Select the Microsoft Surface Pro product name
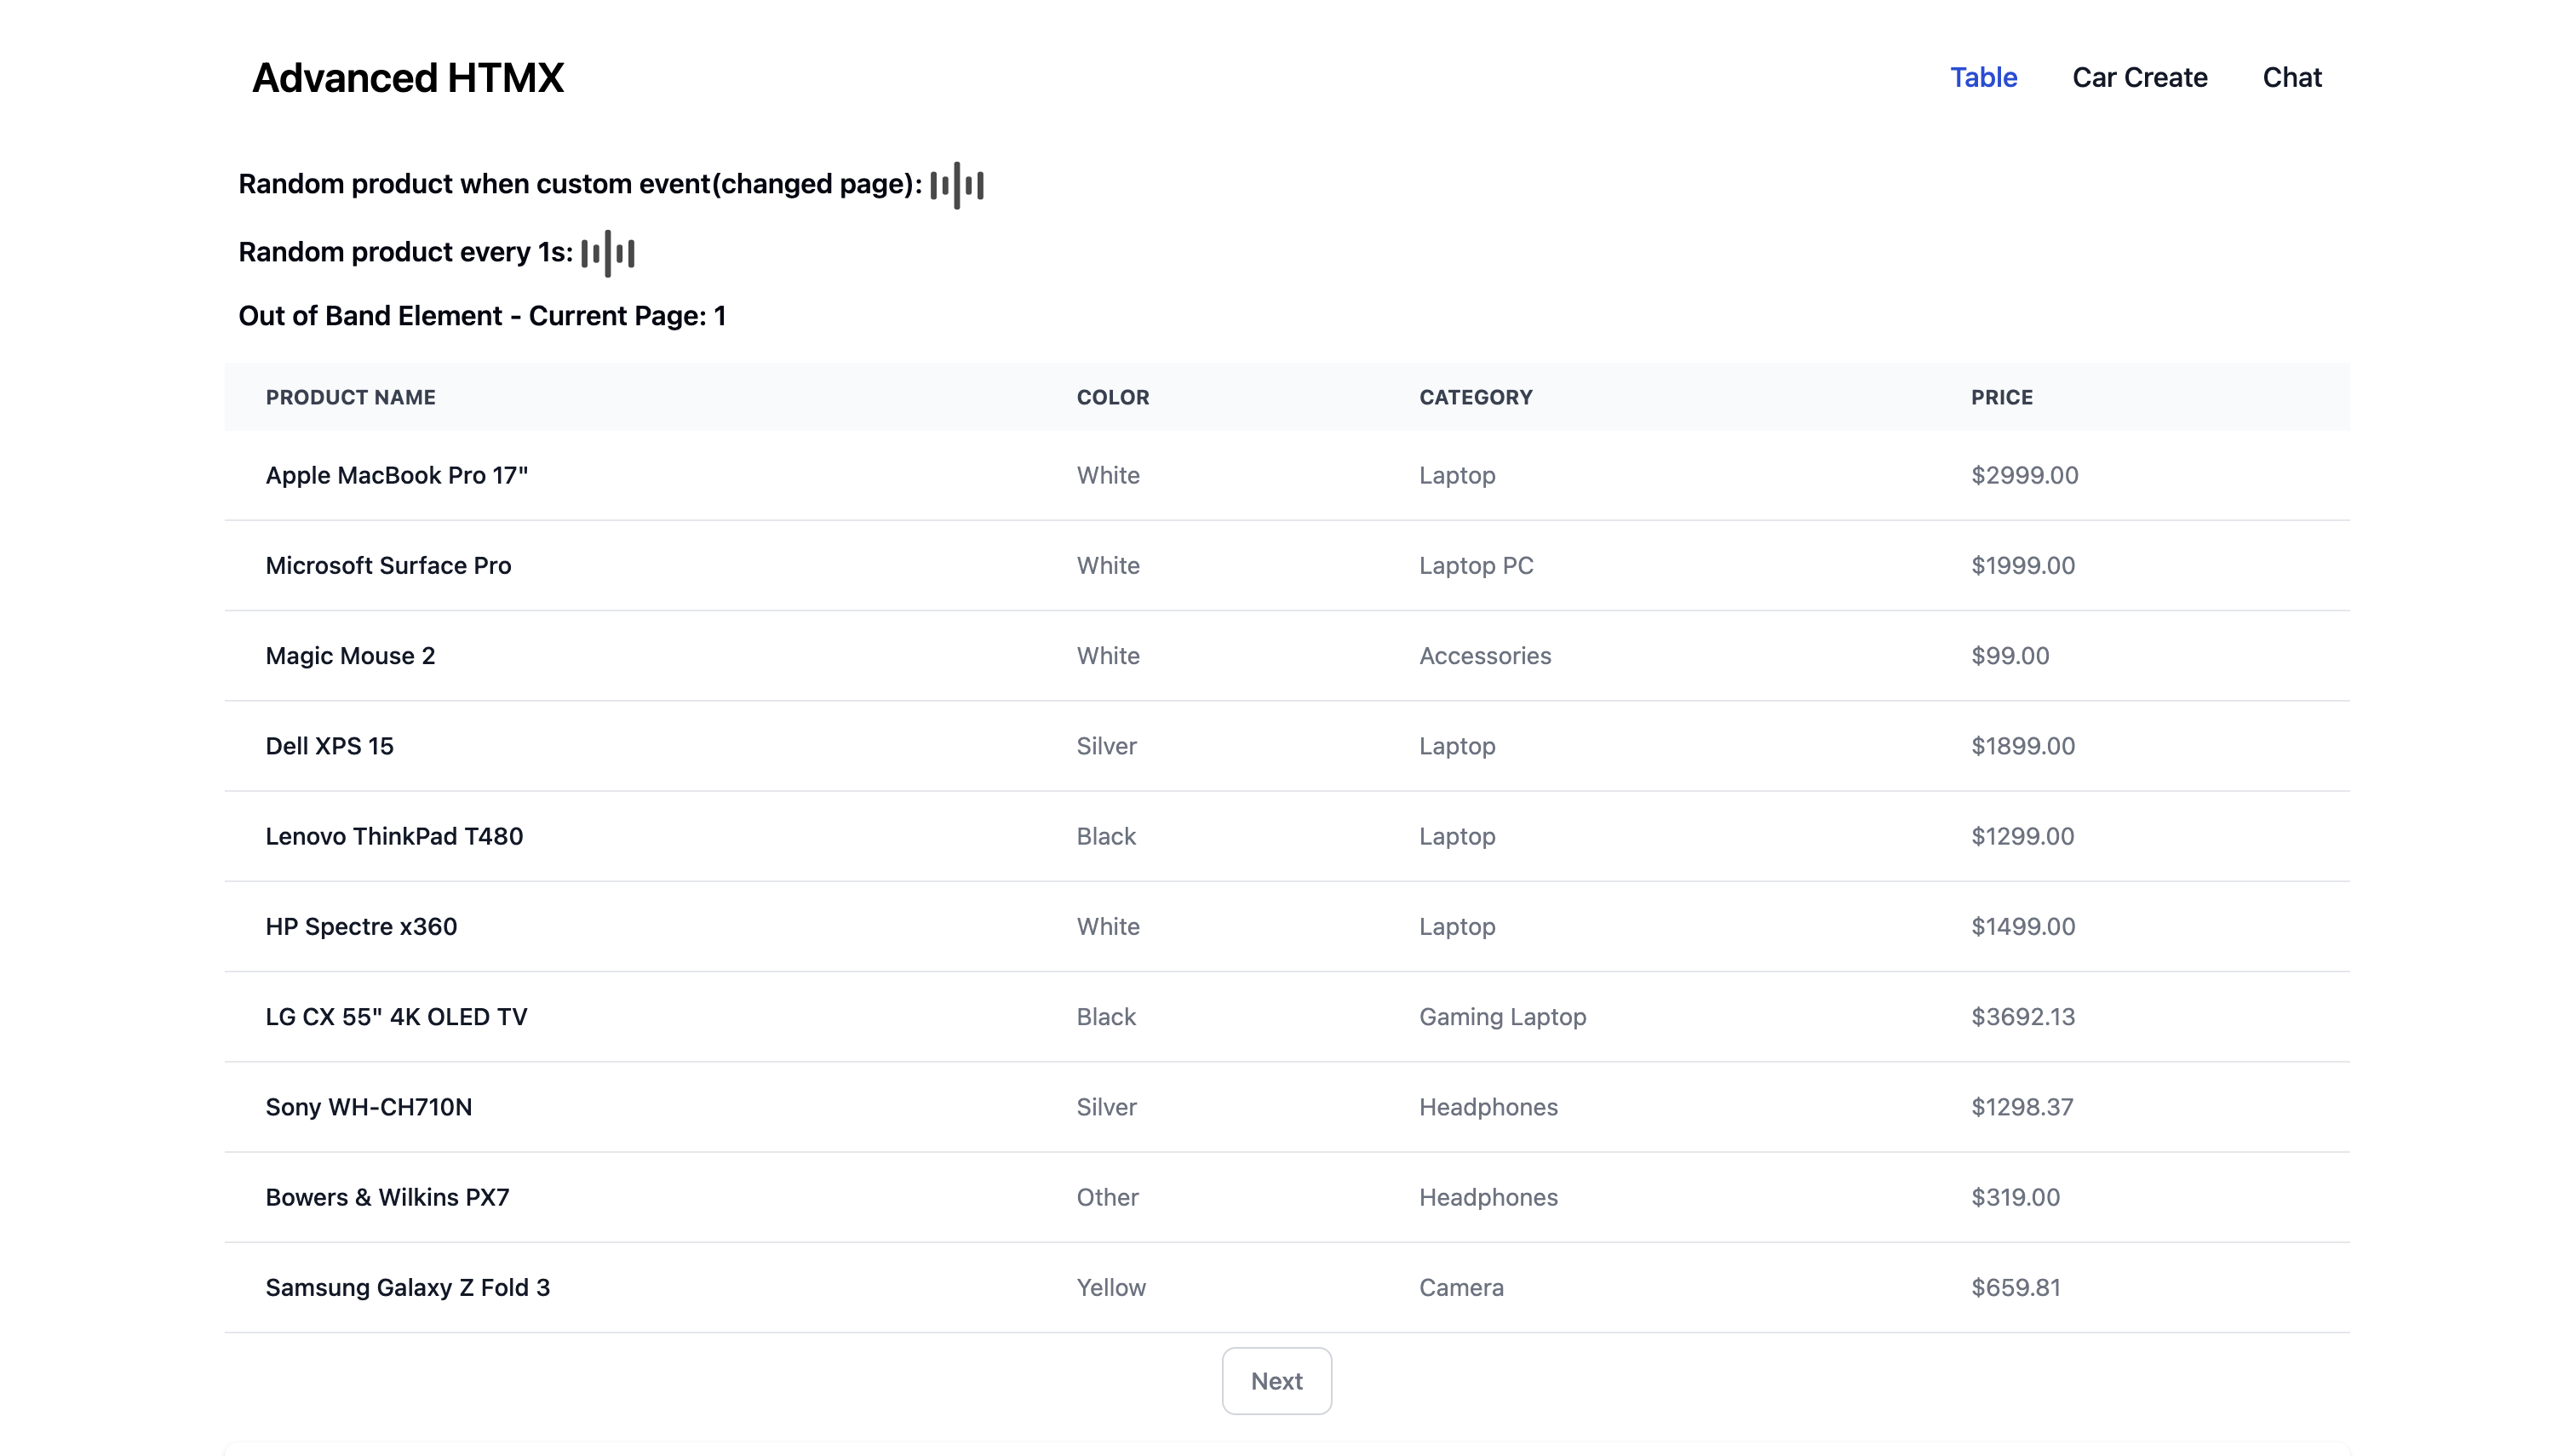 [388, 565]
